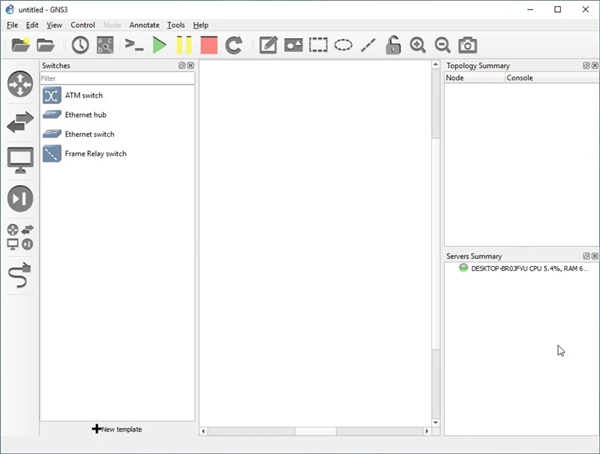Image resolution: width=600 pixels, height=454 pixels.
Task: Click the horizontal scrollbar thumb
Action: click(x=315, y=431)
